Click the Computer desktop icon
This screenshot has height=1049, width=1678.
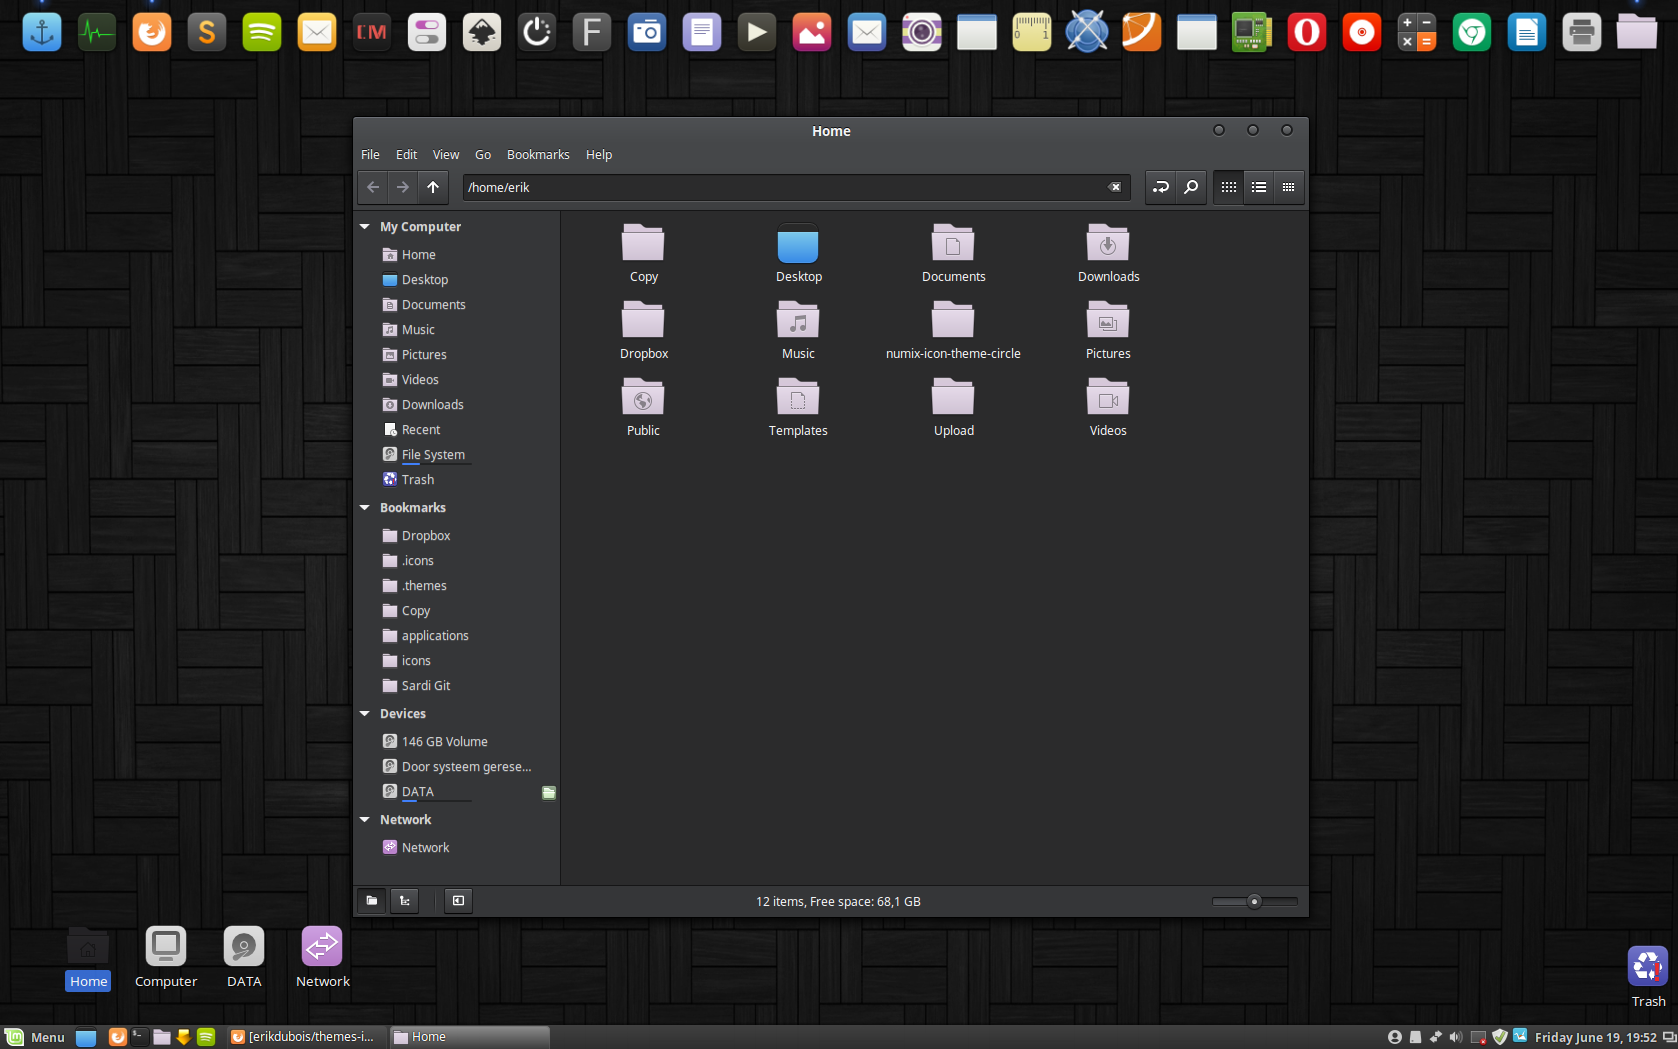coord(166,946)
